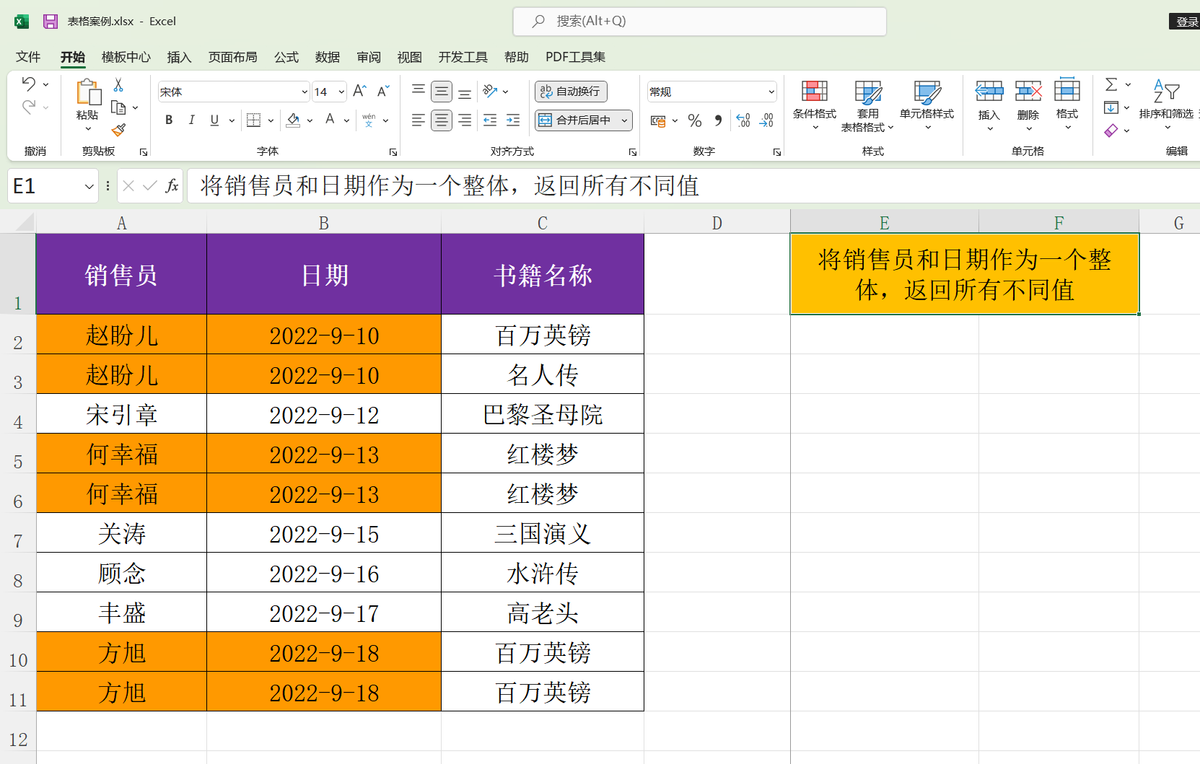Open the 套用表格格式 table format menu
The width and height of the screenshot is (1200, 764).
[867, 105]
